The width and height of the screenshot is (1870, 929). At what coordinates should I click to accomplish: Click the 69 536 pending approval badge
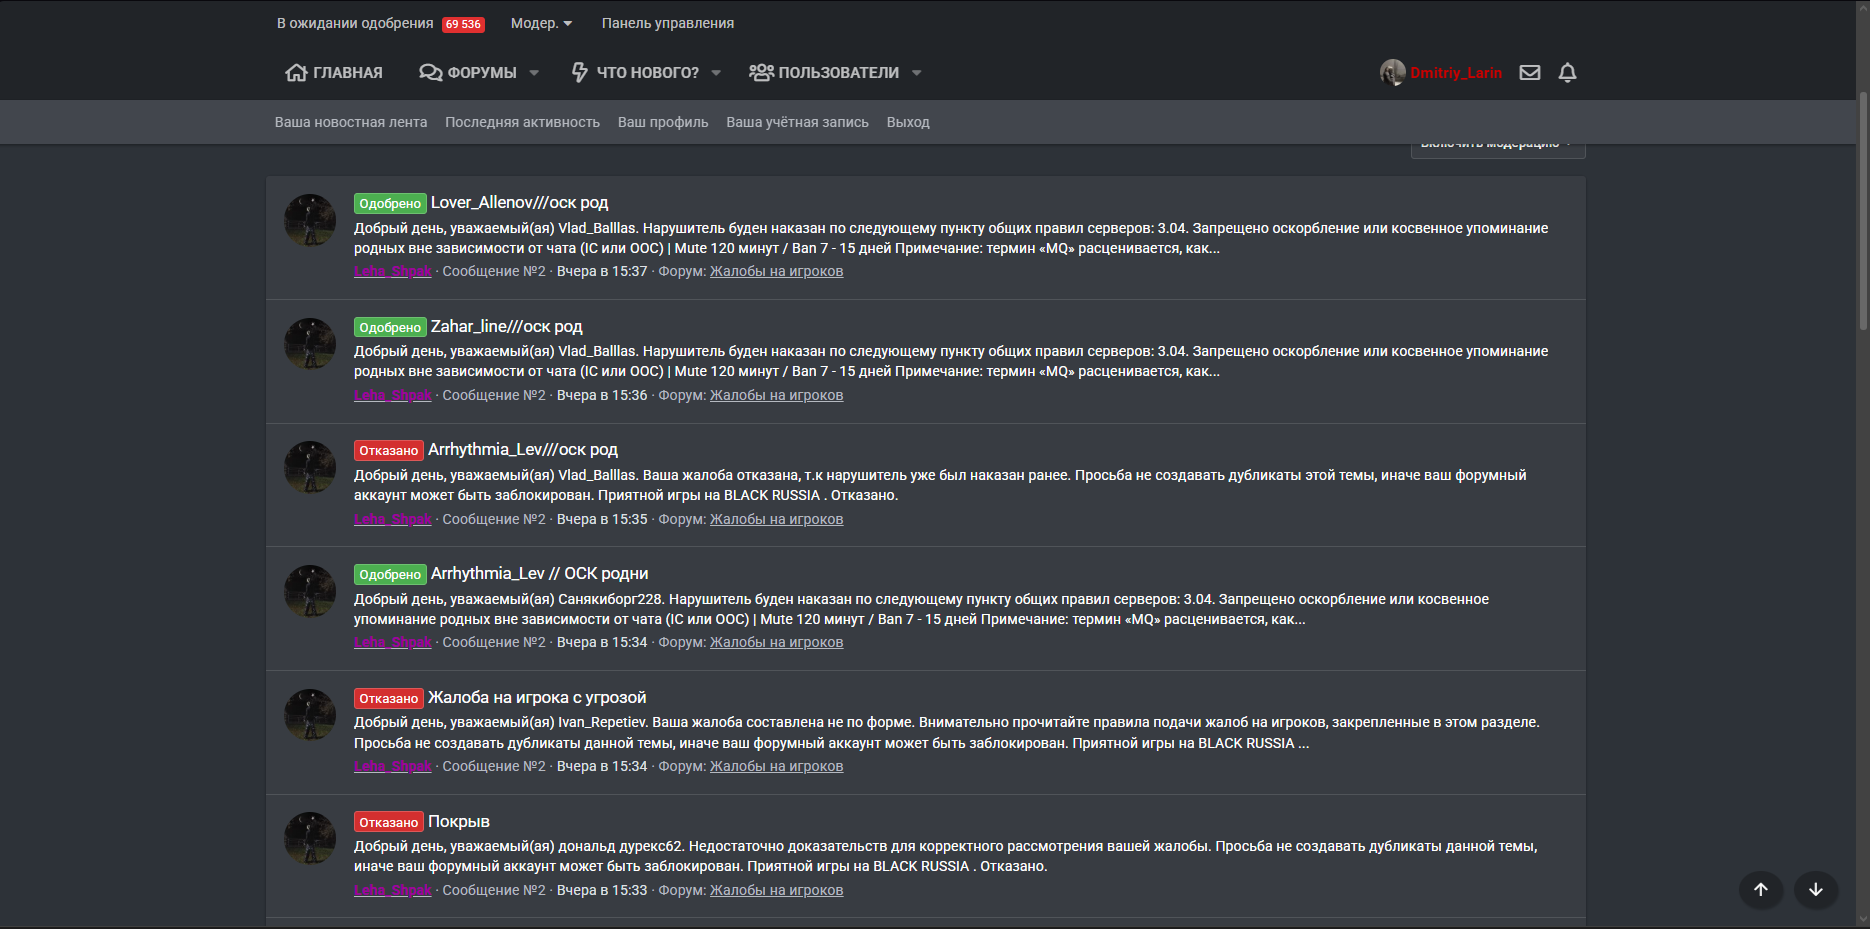pyautogui.click(x=463, y=24)
